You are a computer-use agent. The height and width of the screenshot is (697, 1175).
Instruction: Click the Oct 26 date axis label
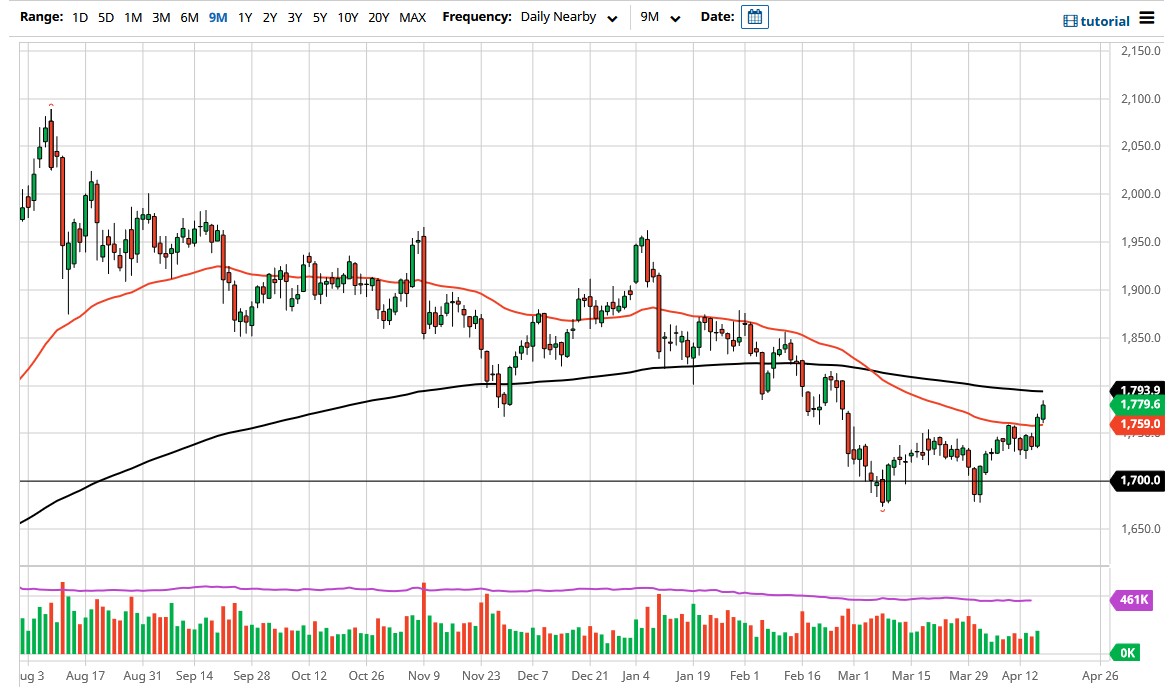(x=366, y=676)
